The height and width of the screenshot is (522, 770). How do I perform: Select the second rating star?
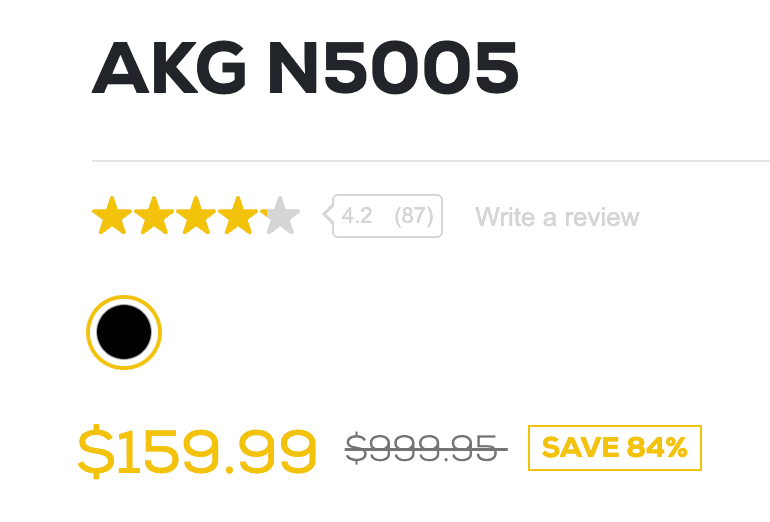pyautogui.click(x=154, y=216)
